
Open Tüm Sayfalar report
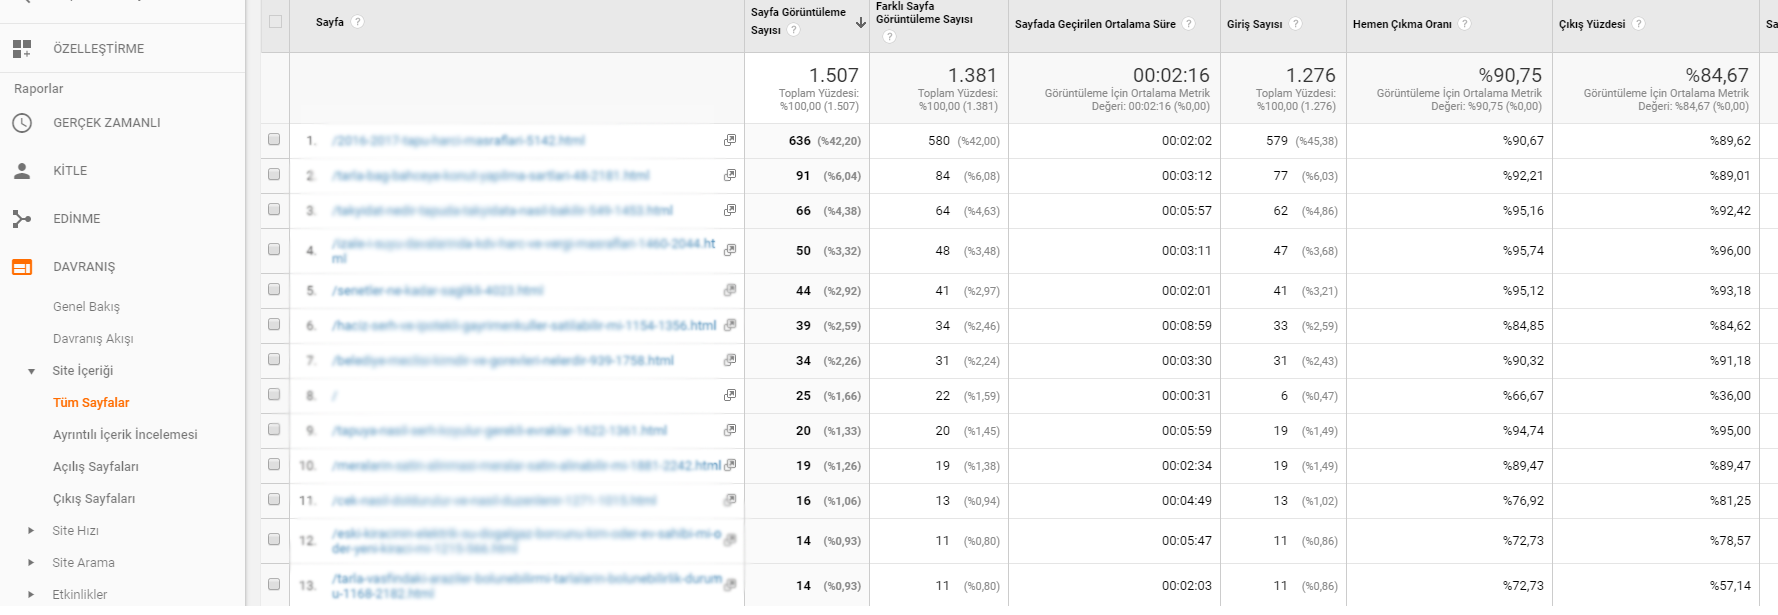click(91, 403)
